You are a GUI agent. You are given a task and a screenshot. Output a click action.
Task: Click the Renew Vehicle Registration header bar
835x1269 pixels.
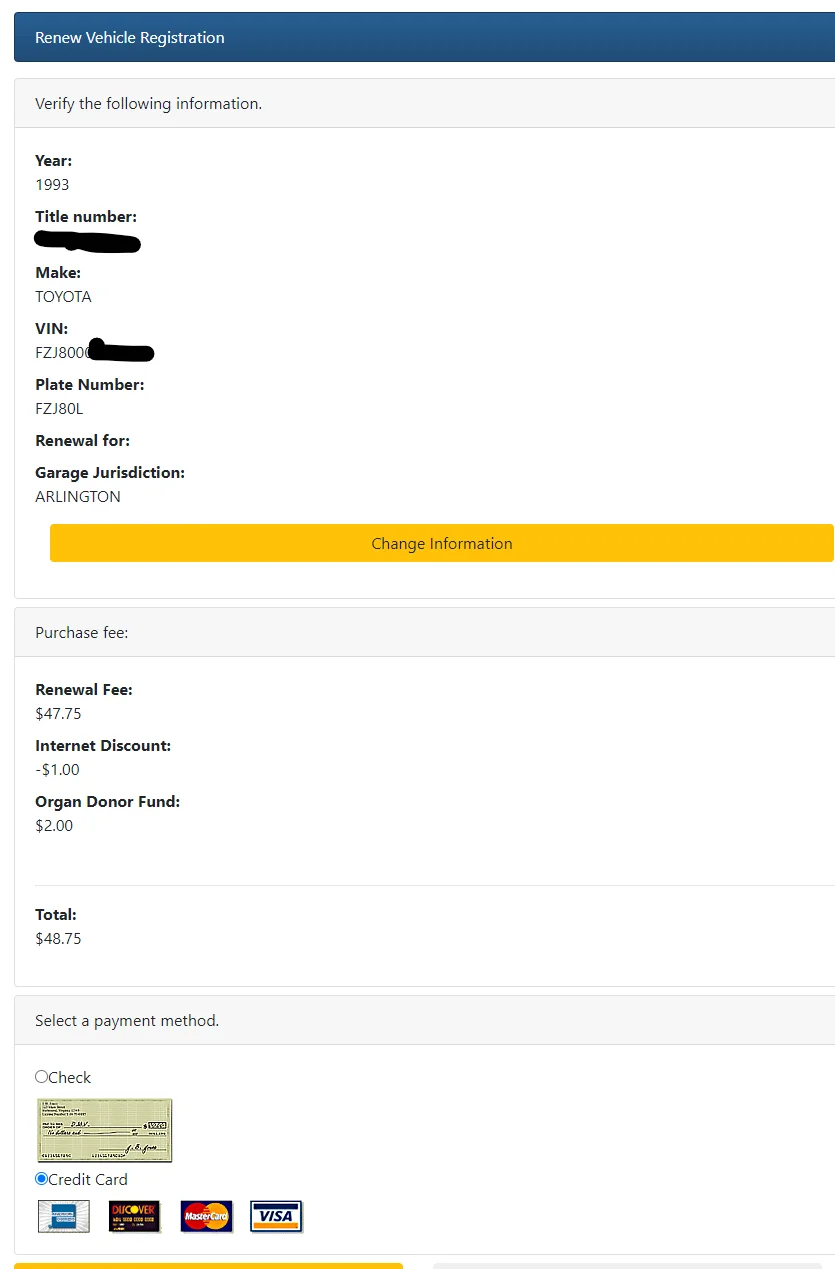(424, 37)
